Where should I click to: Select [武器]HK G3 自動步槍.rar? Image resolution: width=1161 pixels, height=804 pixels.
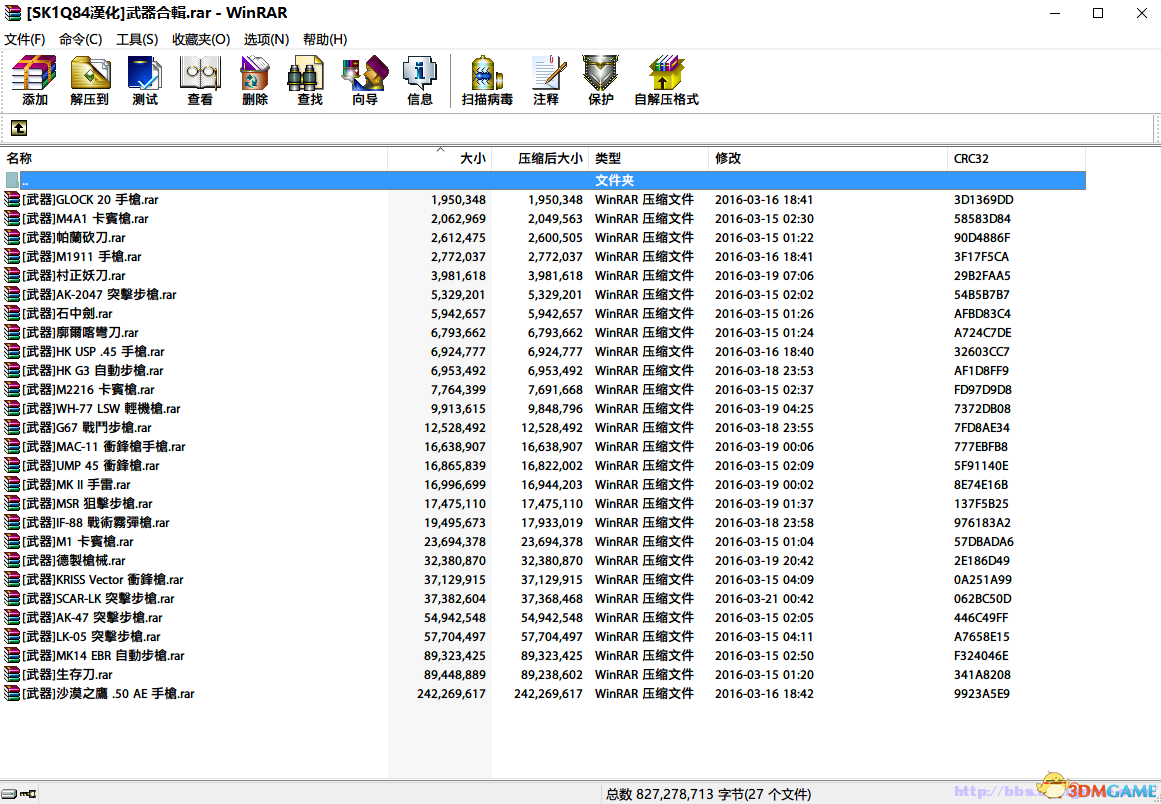[x=93, y=371]
